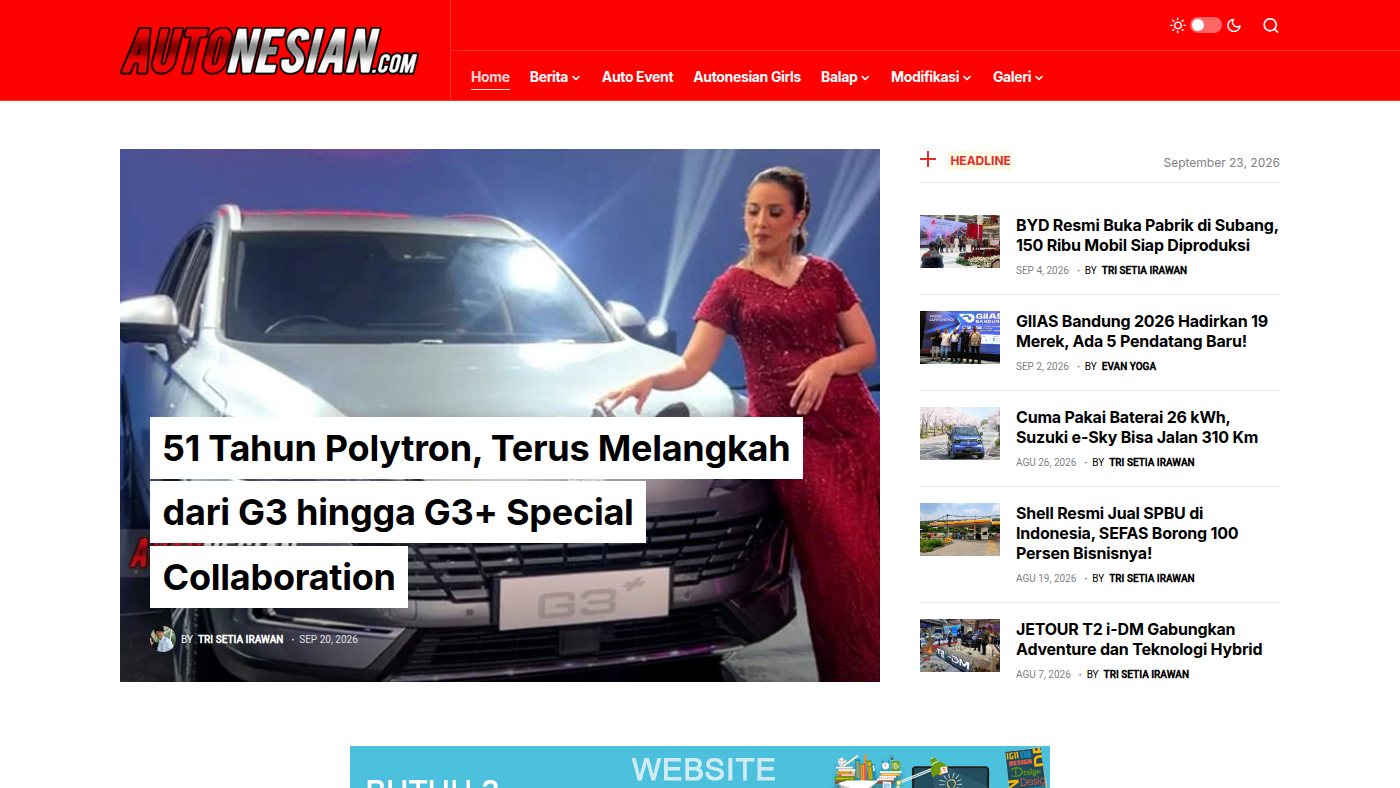Click the GIIAS Bandung article thumbnail
Viewport: 1400px width, 788px height.
[960, 337]
